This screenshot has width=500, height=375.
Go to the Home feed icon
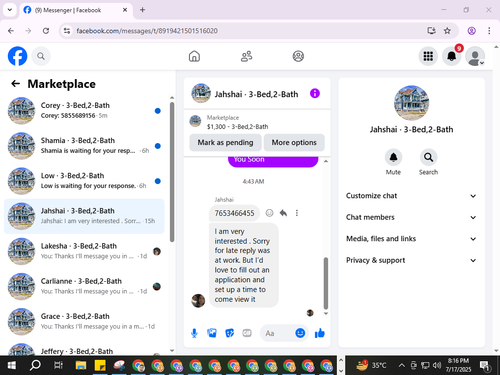click(194, 56)
